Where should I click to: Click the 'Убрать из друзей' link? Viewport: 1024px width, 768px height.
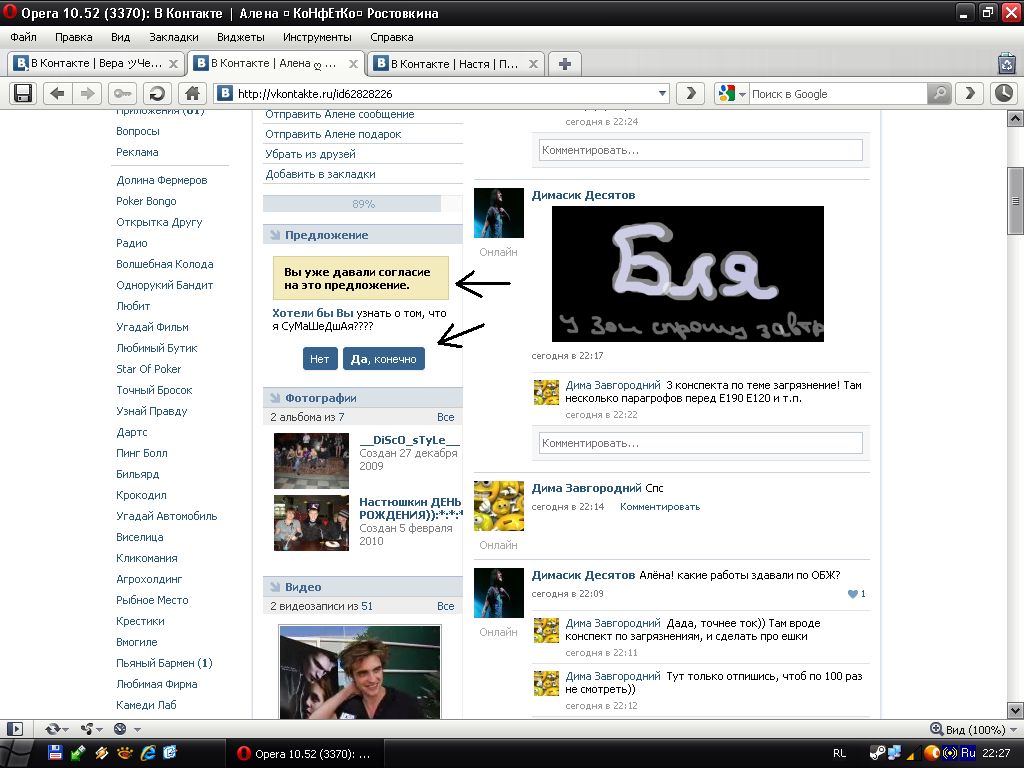coord(310,154)
